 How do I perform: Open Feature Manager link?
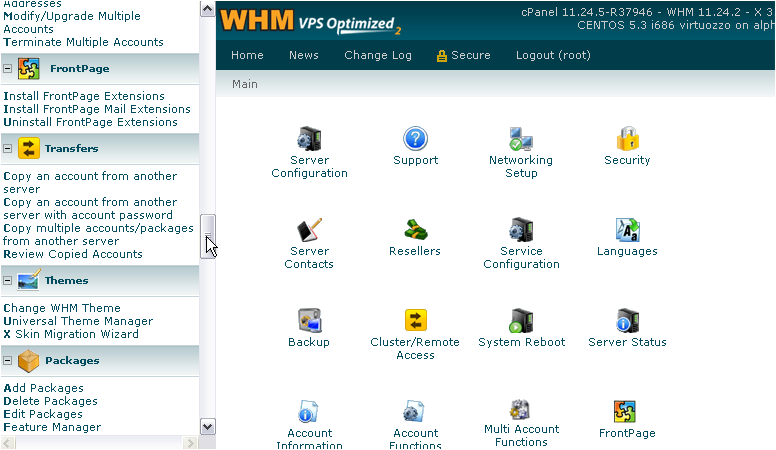click(52, 427)
